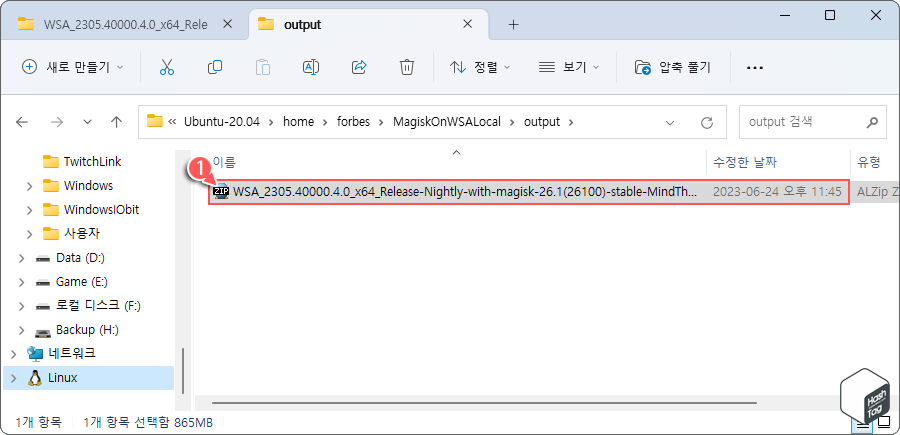
Task: Expand the 사용자 folder node
Action: pos(29,234)
